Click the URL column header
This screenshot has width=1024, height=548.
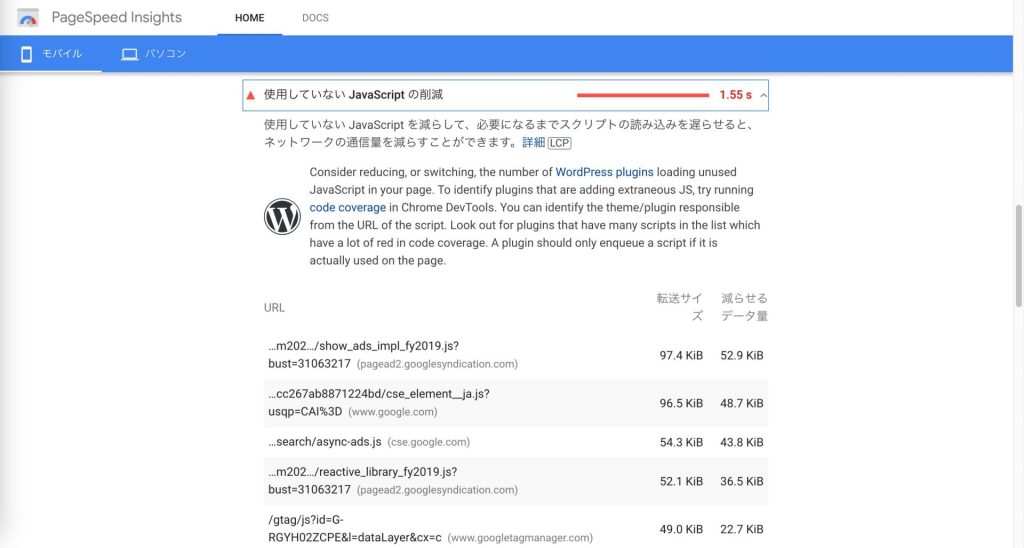pyautogui.click(x=274, y=308)
